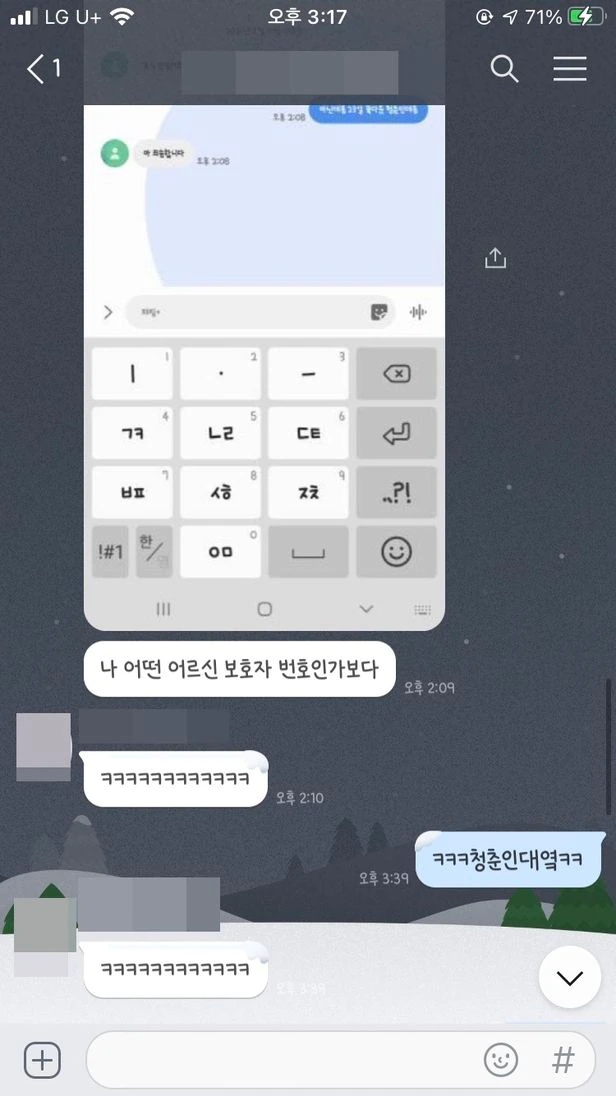Jump to latest message with down chevron
616x1096 pixels.
570,977
